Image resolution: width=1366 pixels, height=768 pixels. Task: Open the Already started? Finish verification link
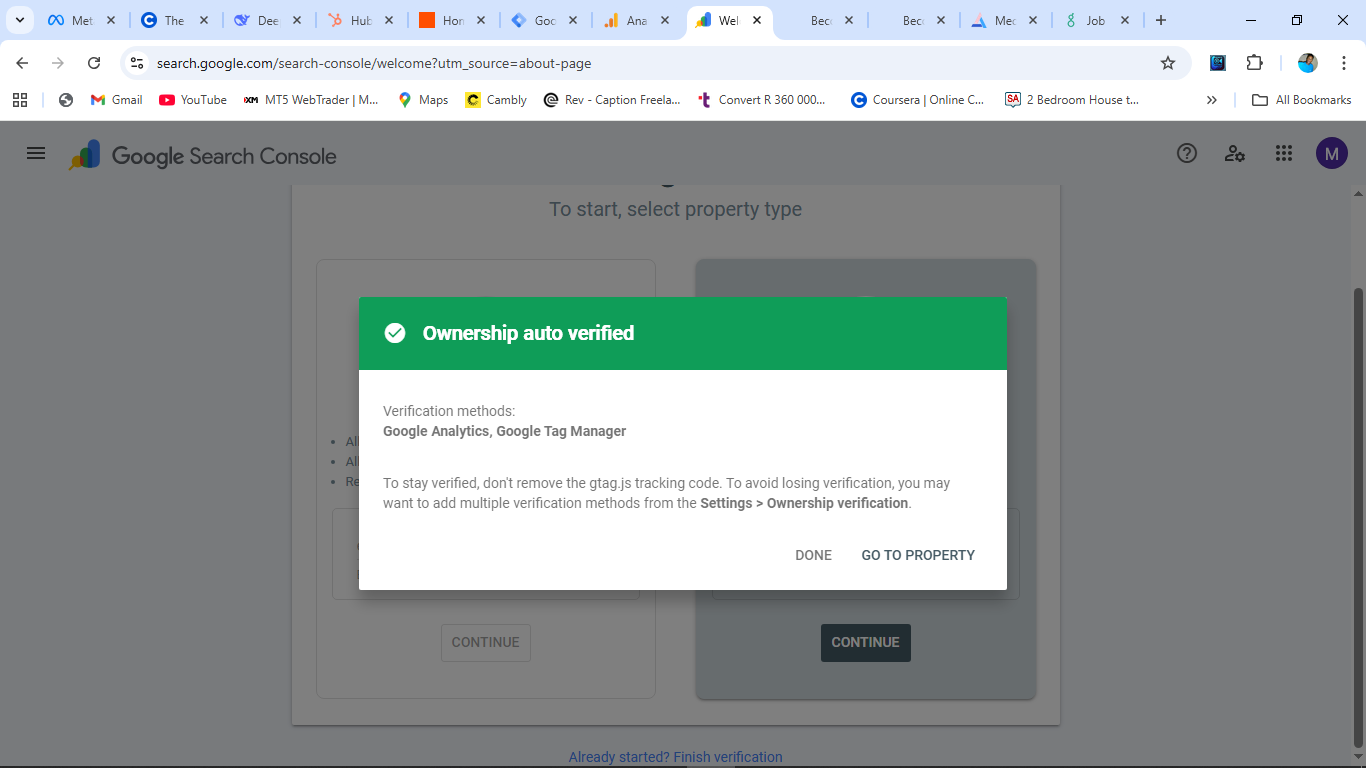click(x=676, y=757)
